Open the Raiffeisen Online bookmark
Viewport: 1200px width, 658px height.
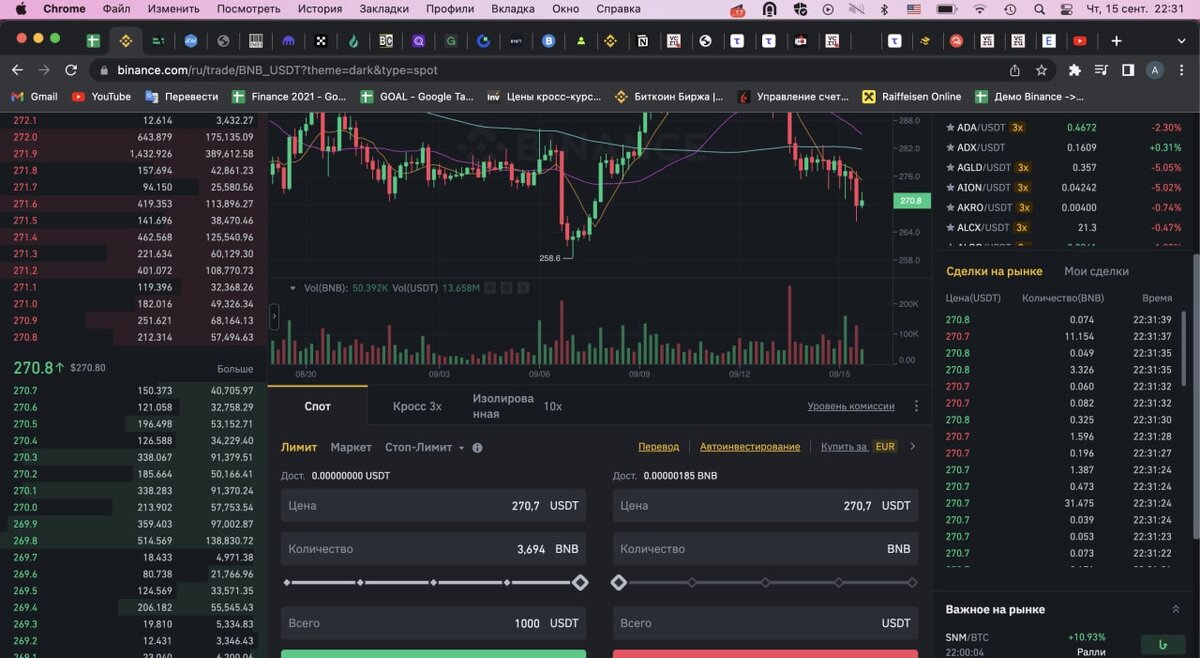(x=911, y=97)
